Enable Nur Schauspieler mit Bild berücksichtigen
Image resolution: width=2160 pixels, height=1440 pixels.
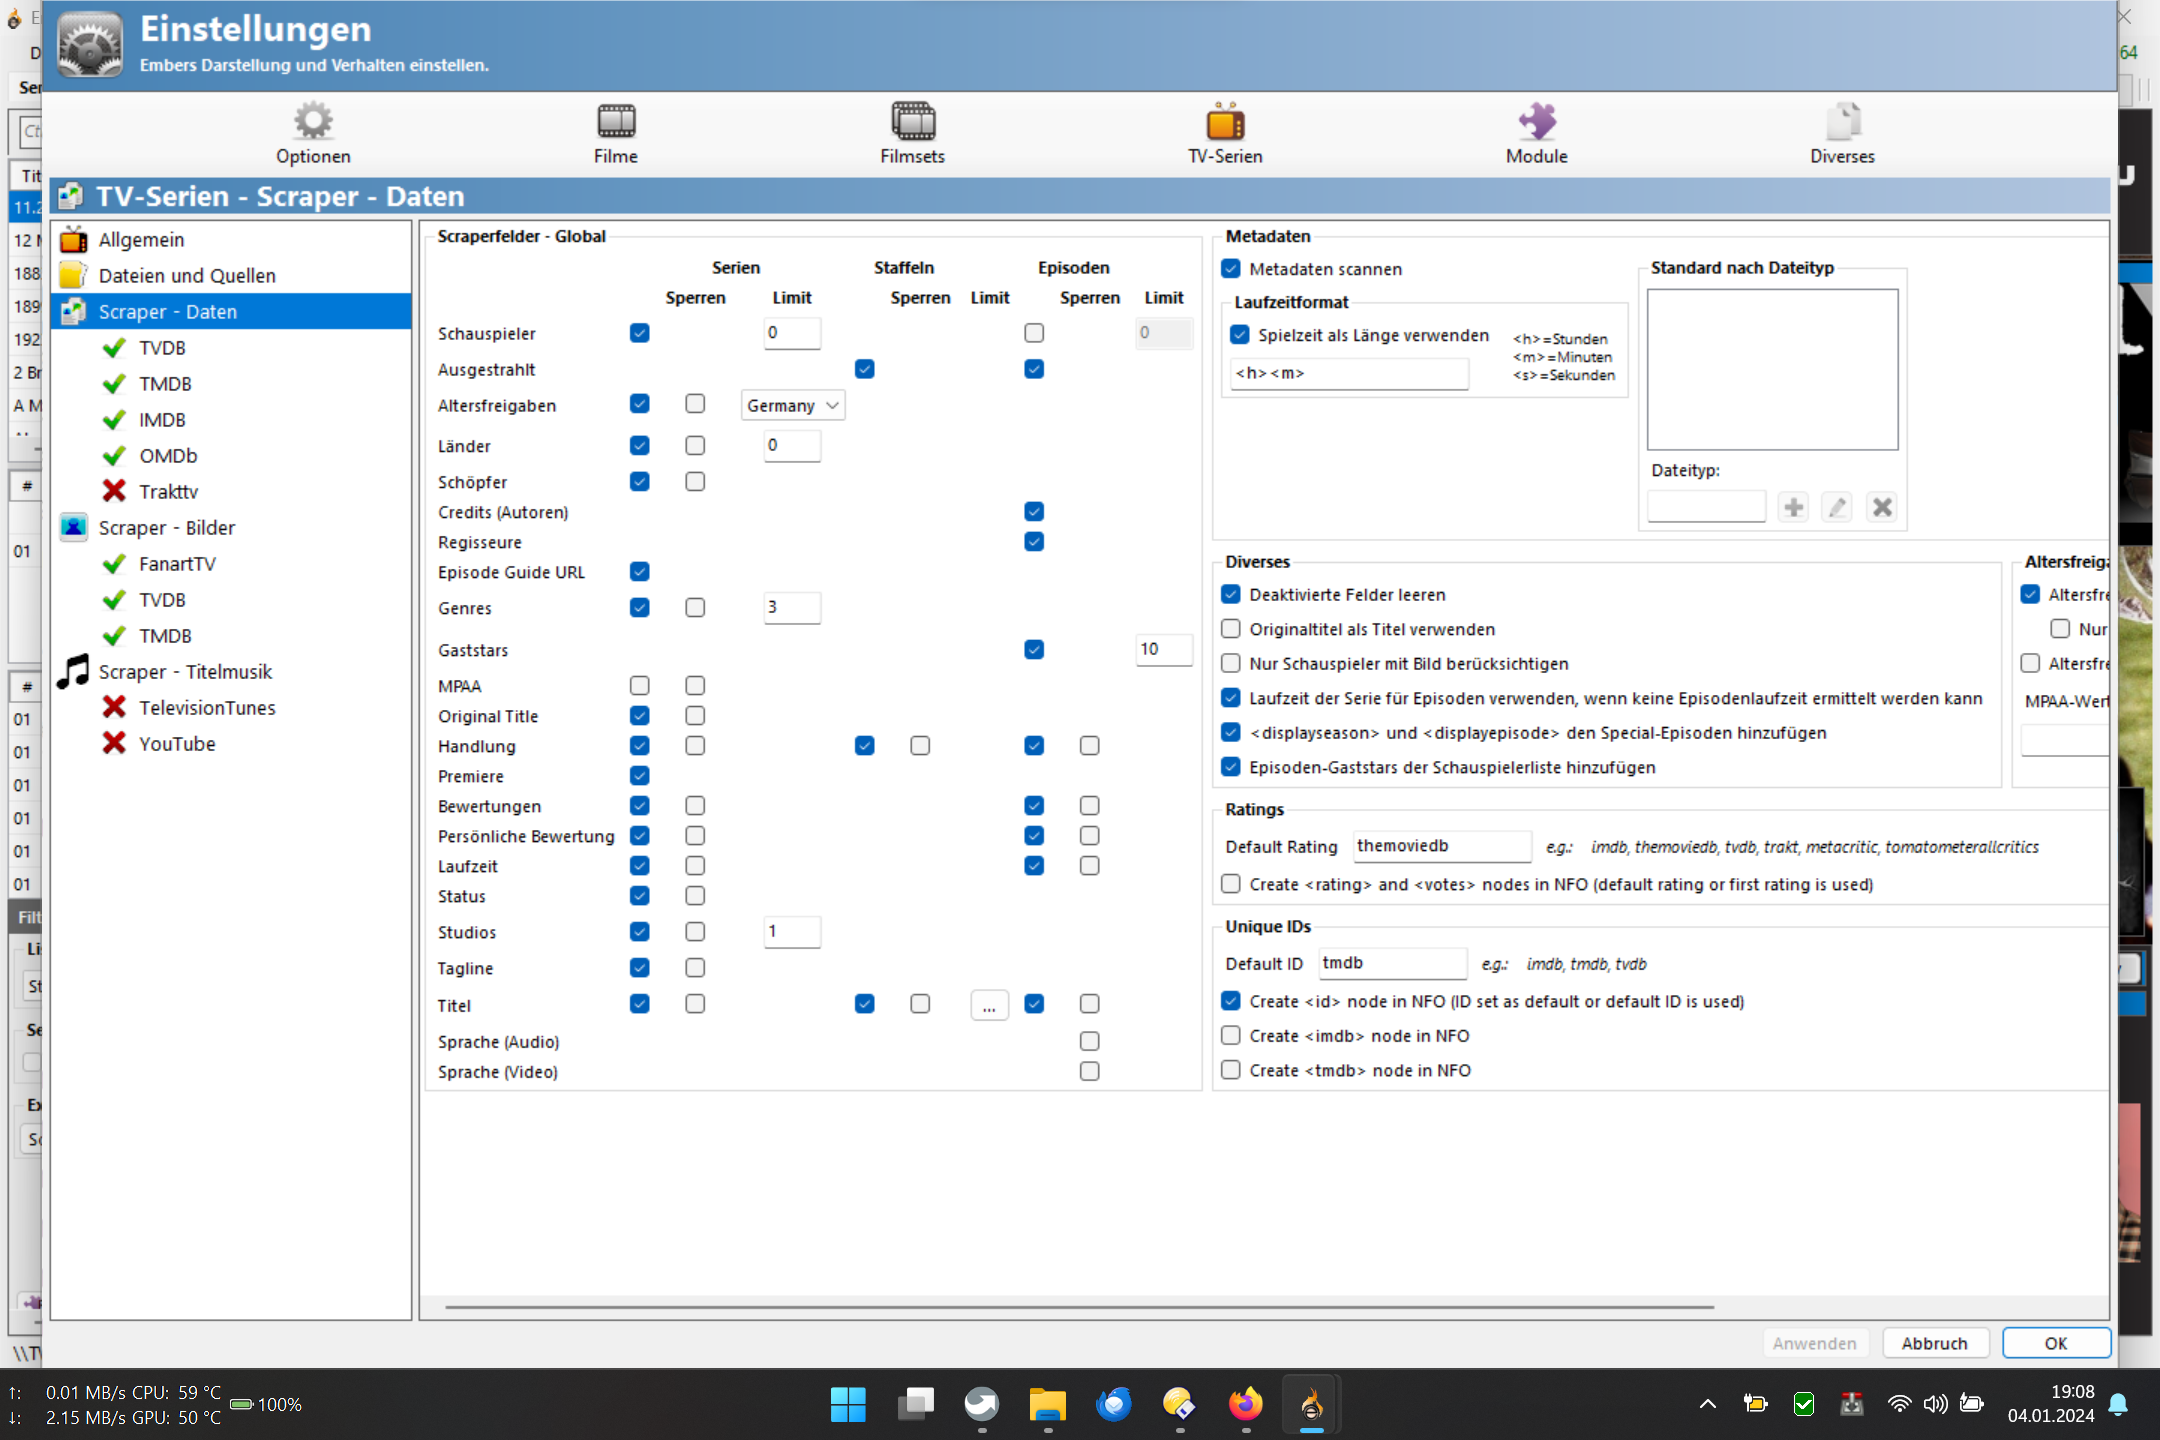(x=1231, y=664)
